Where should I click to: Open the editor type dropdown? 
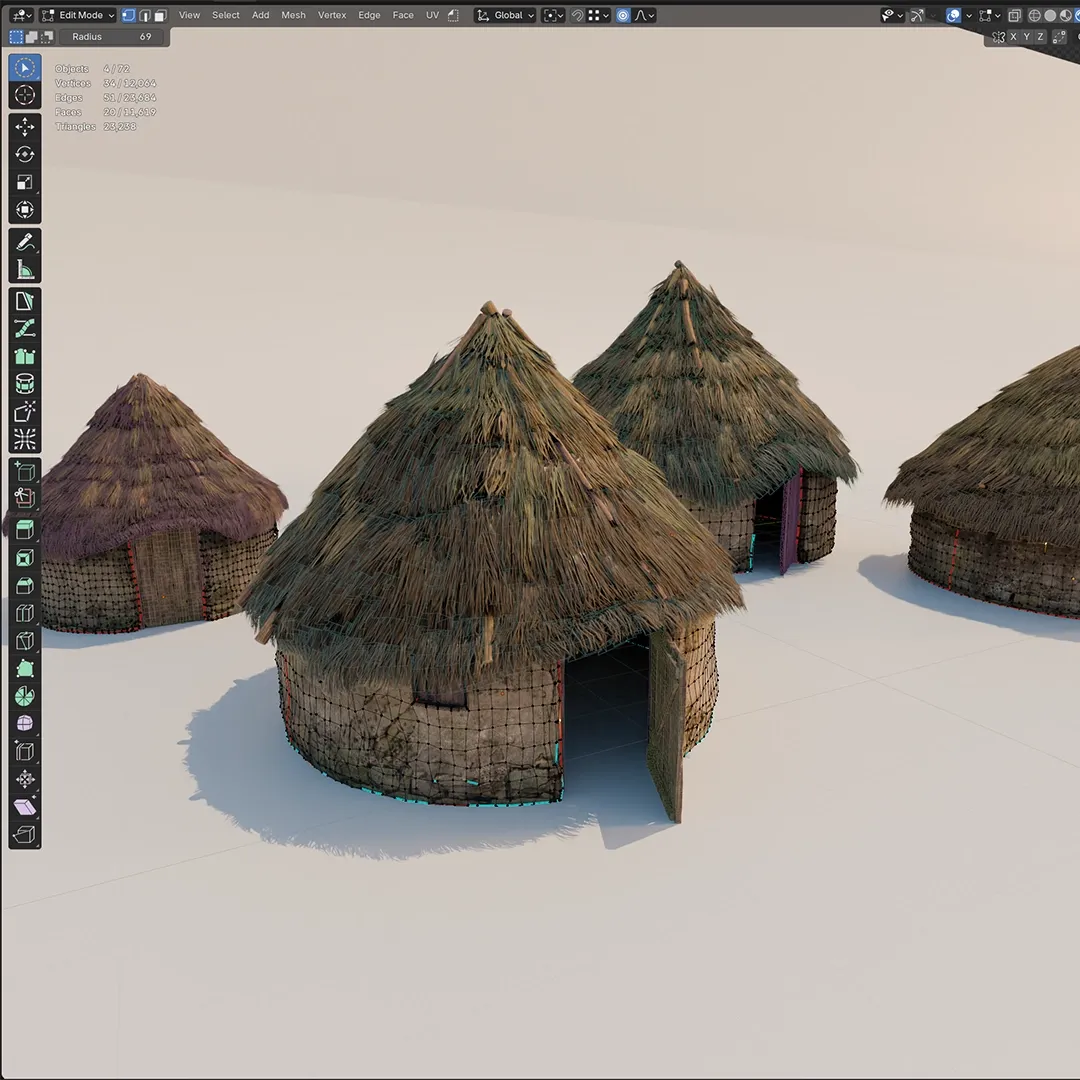(x=21, y=15)
